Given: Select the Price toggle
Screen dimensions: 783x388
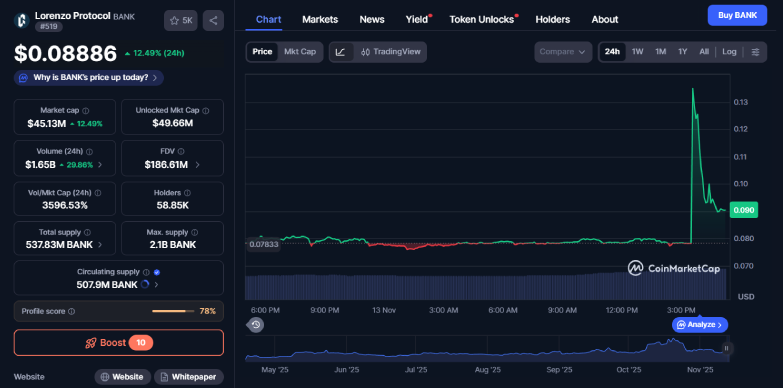Looking at the screenshot, I should tap(262, 52).
